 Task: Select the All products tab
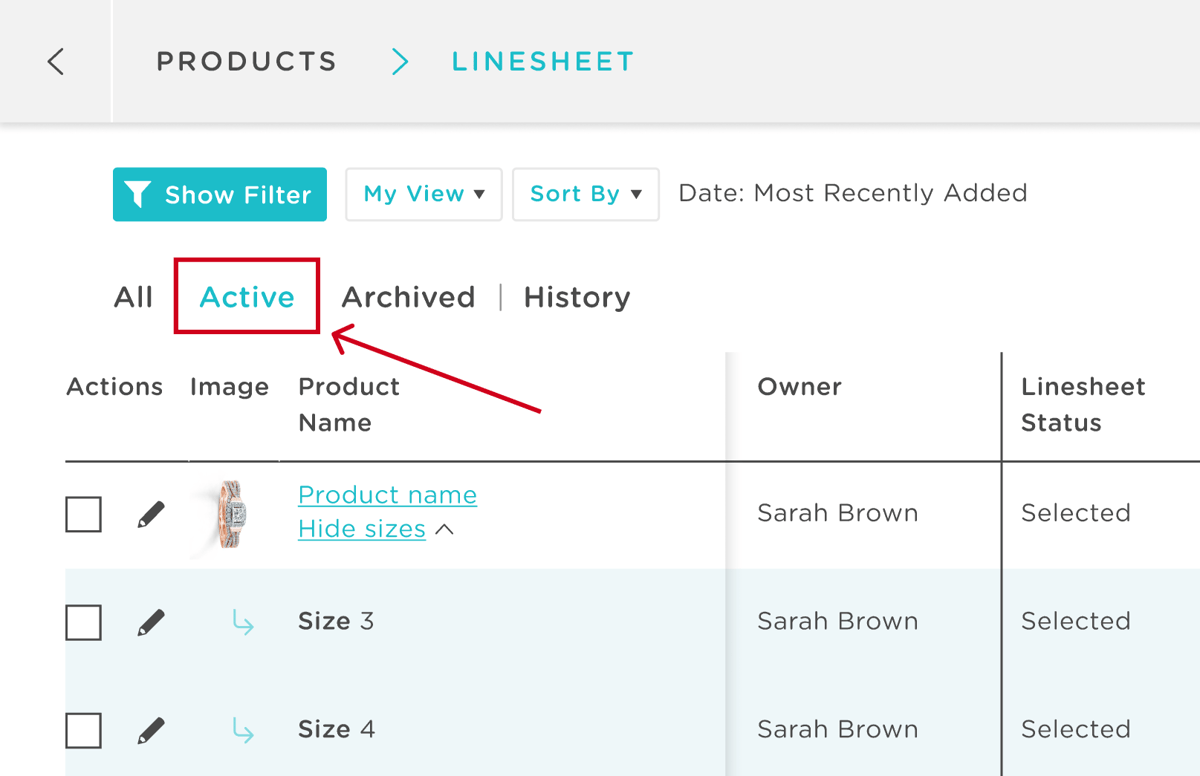(133, 296)
